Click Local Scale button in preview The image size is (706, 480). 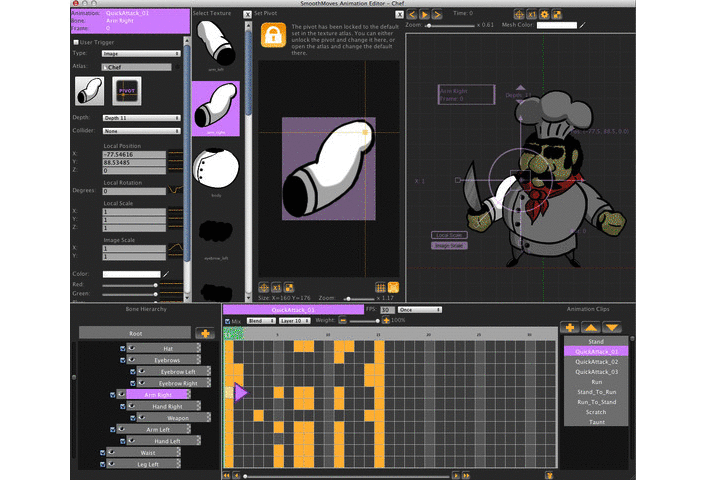tap(449, 235)
